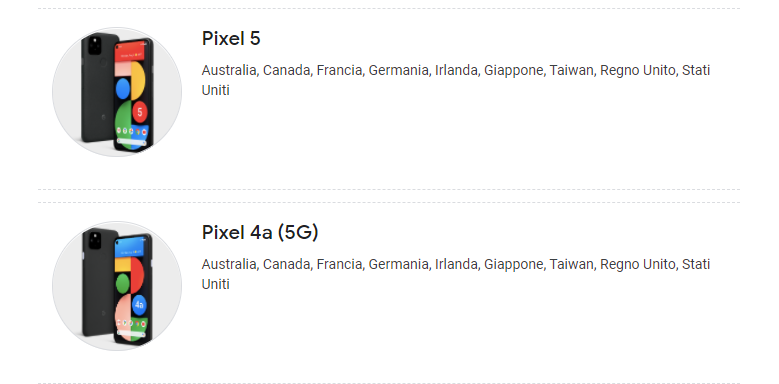Screen dimensions: 779x384
Task: Click the Google G logo on Pixel 5 back
Action: click(x=103, y=118)
